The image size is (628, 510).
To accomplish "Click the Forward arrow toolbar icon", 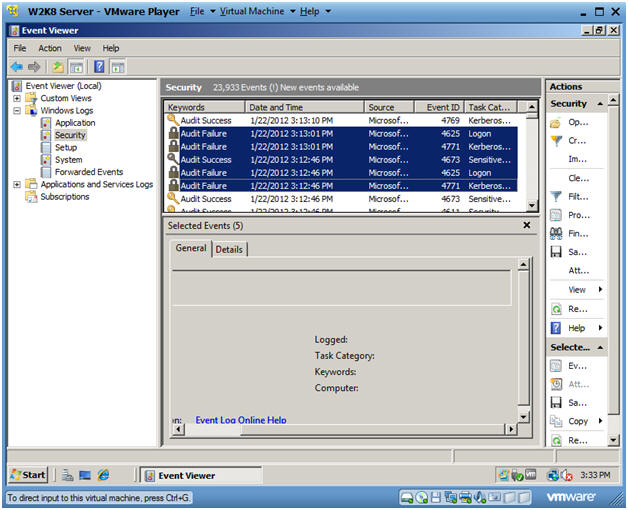I will [x=34, y=67].
